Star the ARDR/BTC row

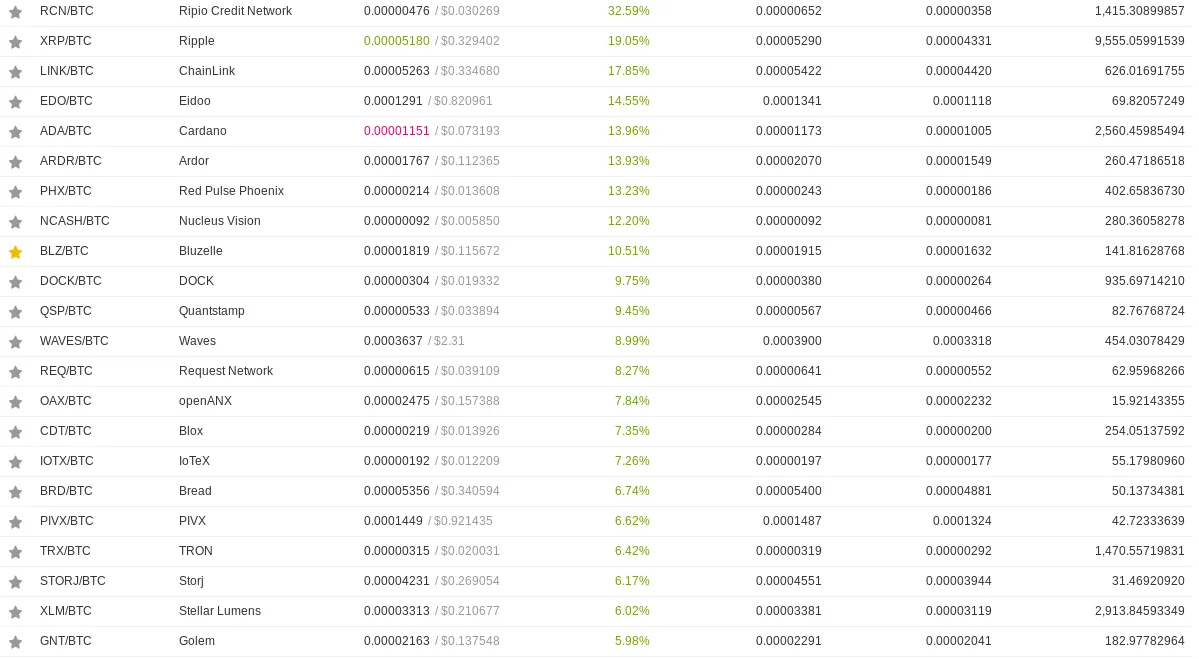click(15, 162)
